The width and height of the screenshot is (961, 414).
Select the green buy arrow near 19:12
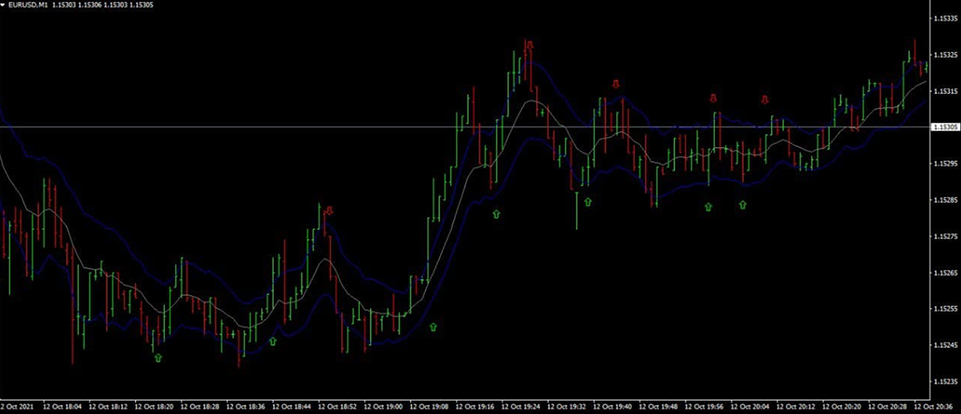pos(433,327)
